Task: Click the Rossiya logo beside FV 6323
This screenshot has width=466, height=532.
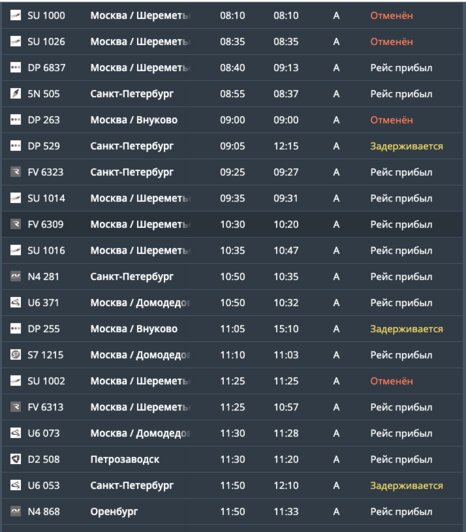Action: click(x=15, y=172)
